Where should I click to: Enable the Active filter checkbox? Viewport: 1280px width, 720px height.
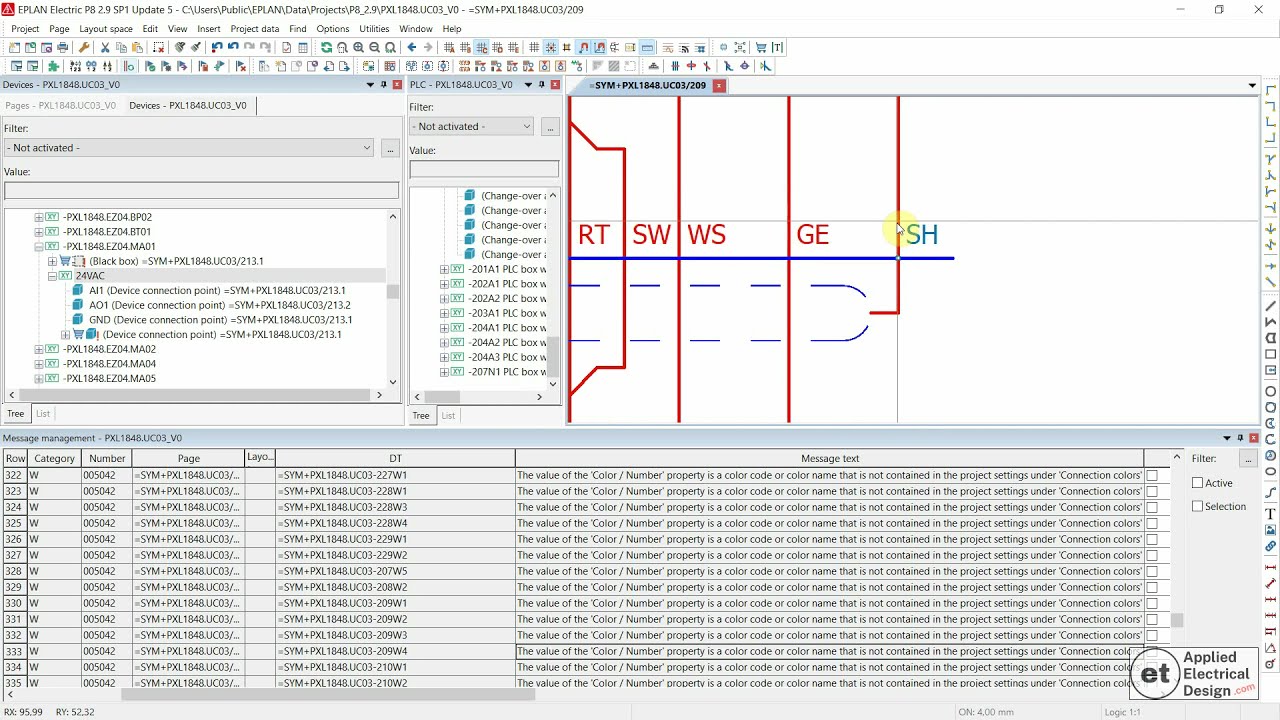click(x=1198, y=483)
